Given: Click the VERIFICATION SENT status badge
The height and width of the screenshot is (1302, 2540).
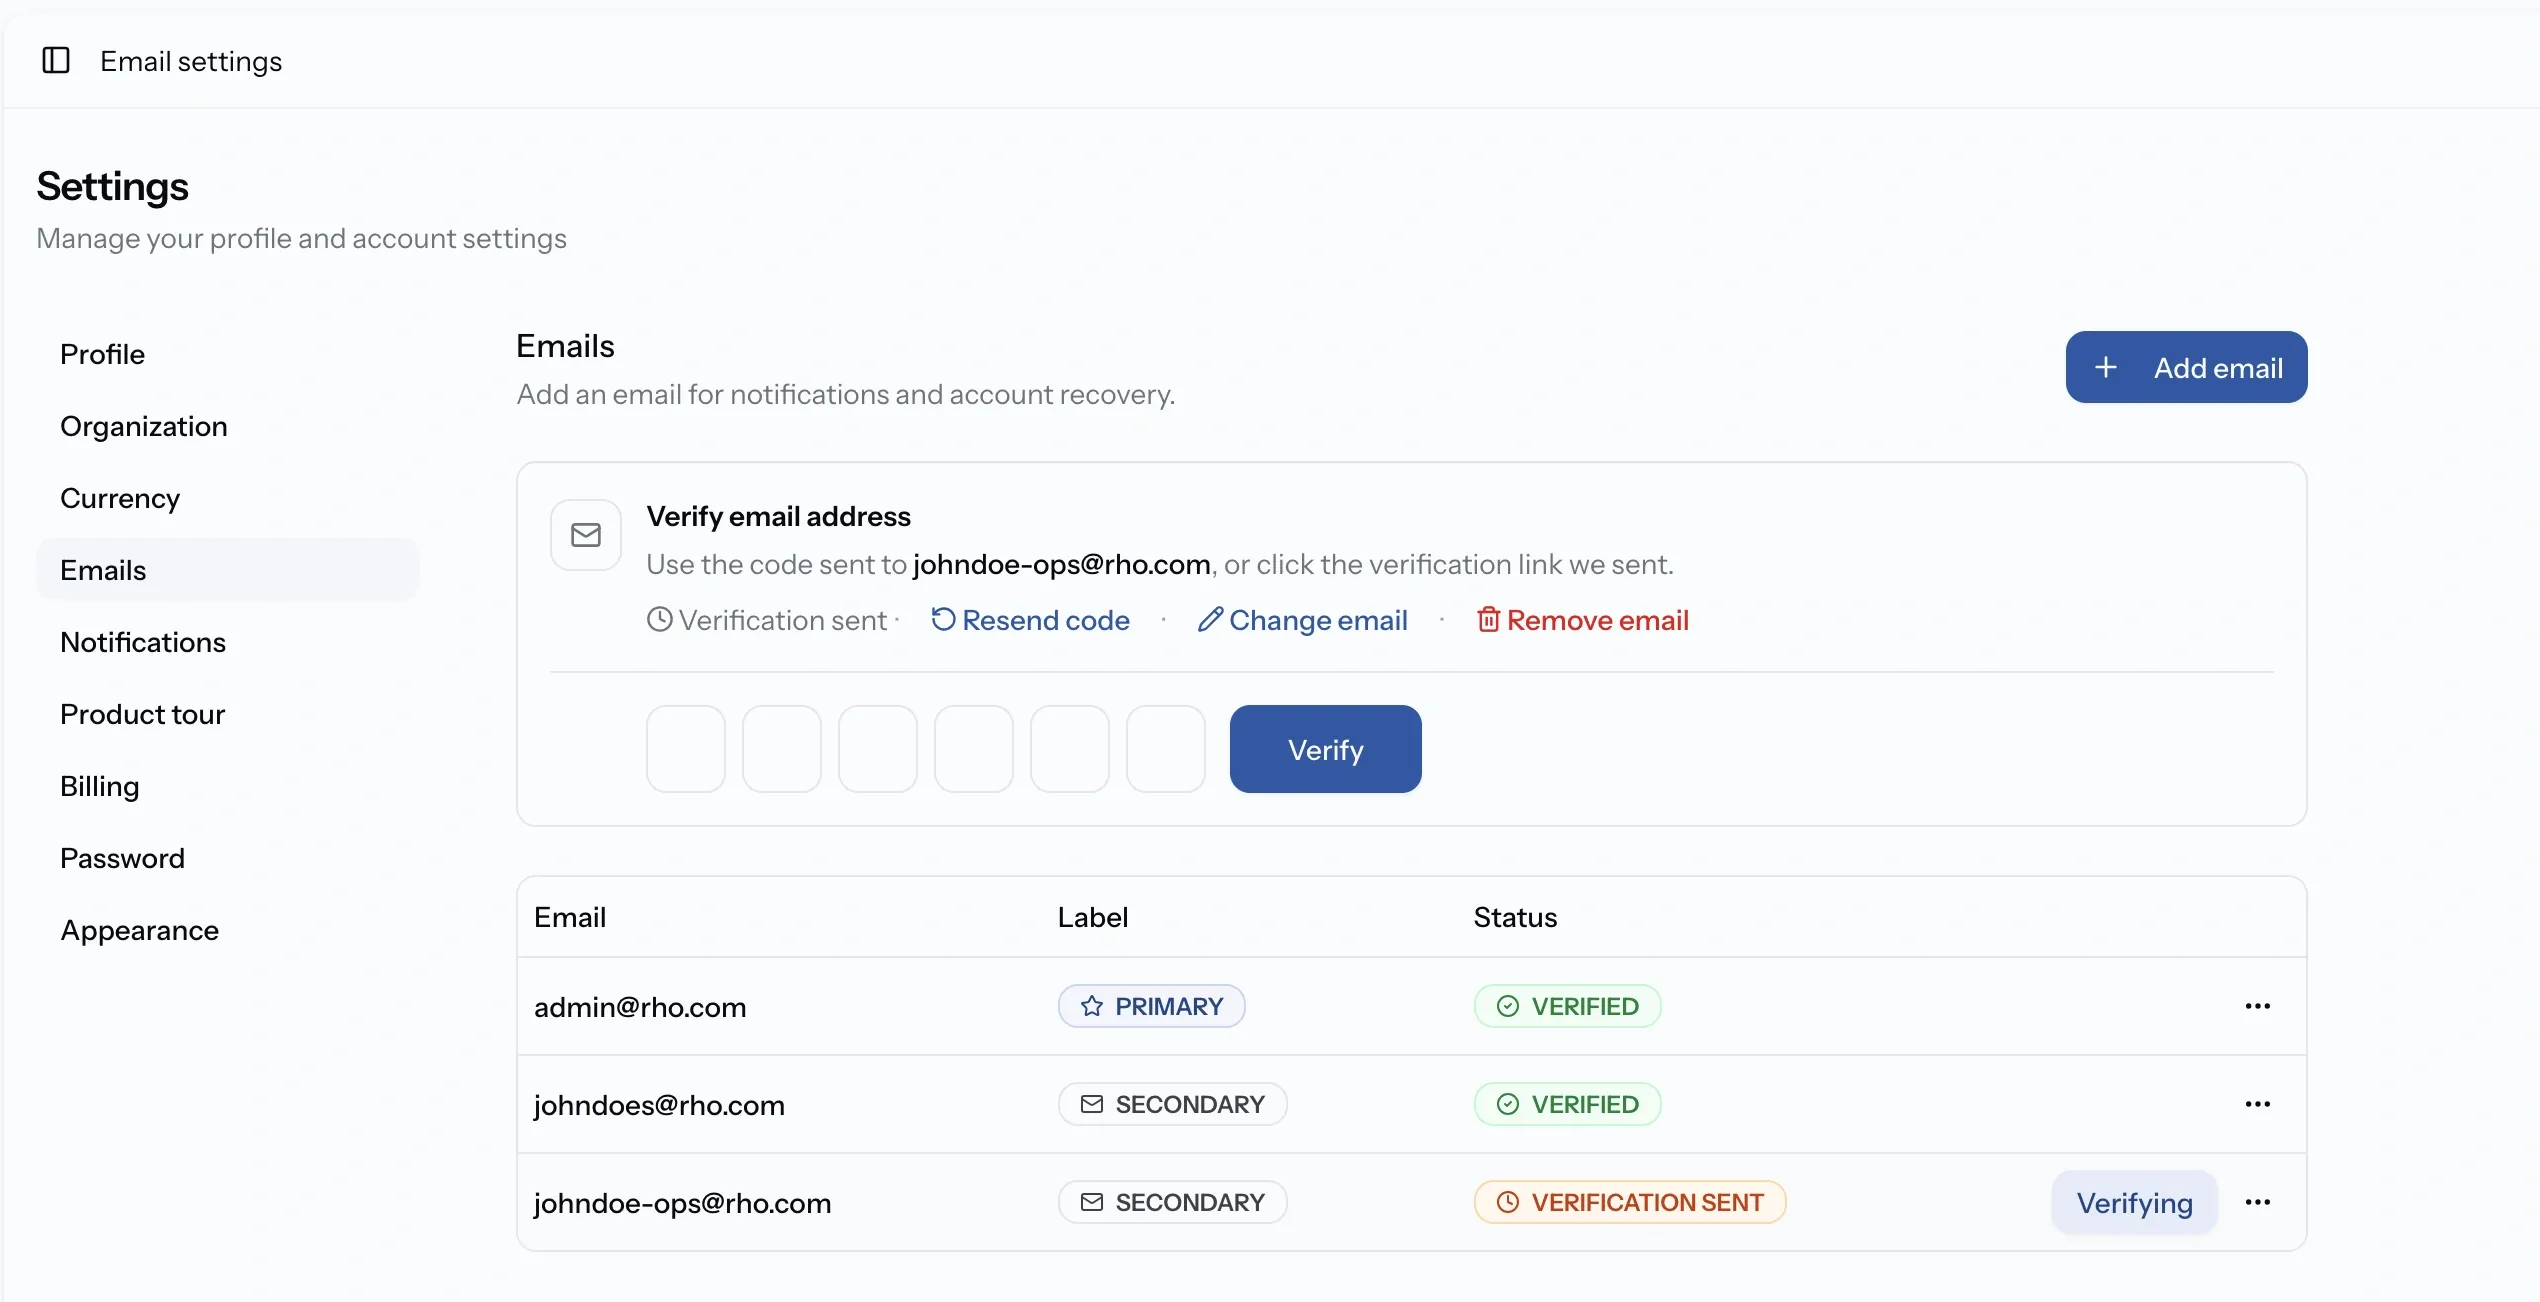Looking at the screenshot, I should 1630,1202.
